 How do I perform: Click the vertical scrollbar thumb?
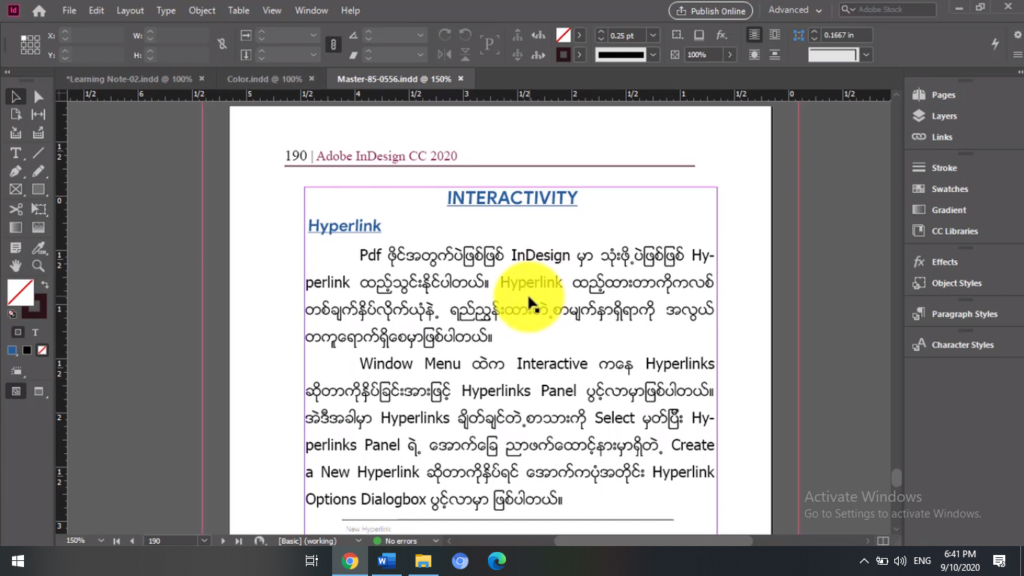click(896, 478)
